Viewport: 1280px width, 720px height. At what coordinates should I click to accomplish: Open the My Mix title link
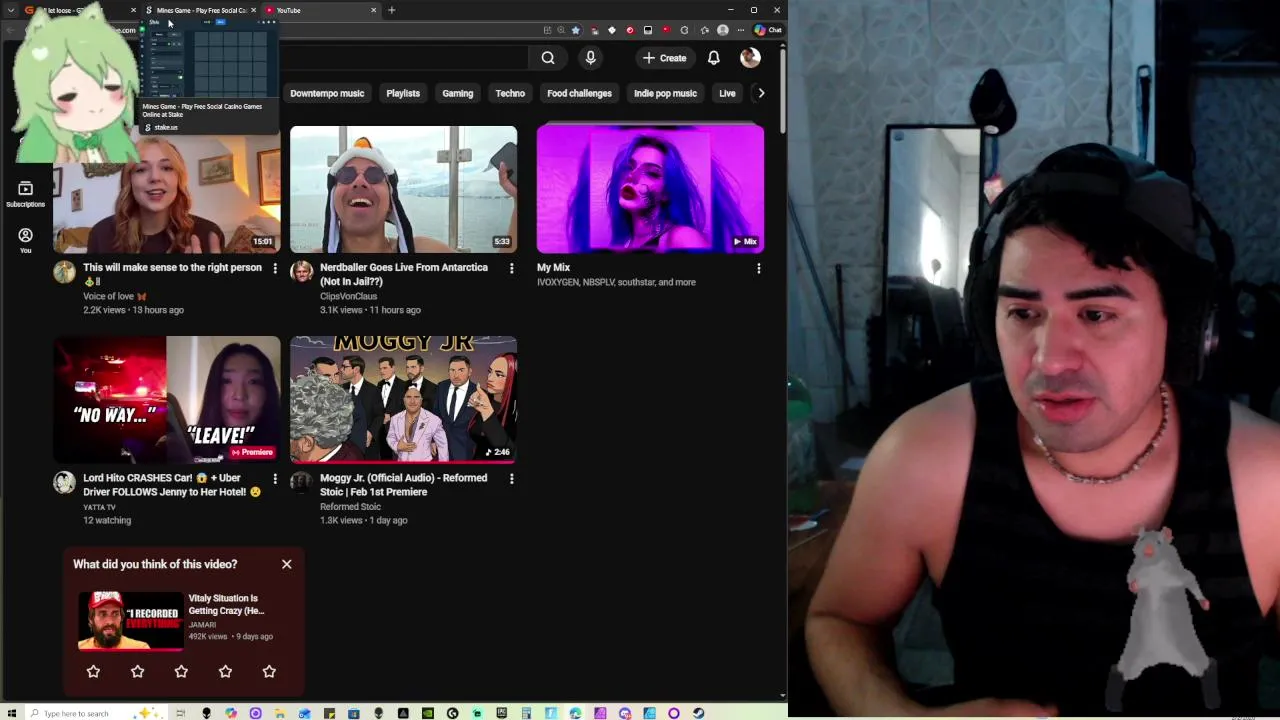click(553, 268)
